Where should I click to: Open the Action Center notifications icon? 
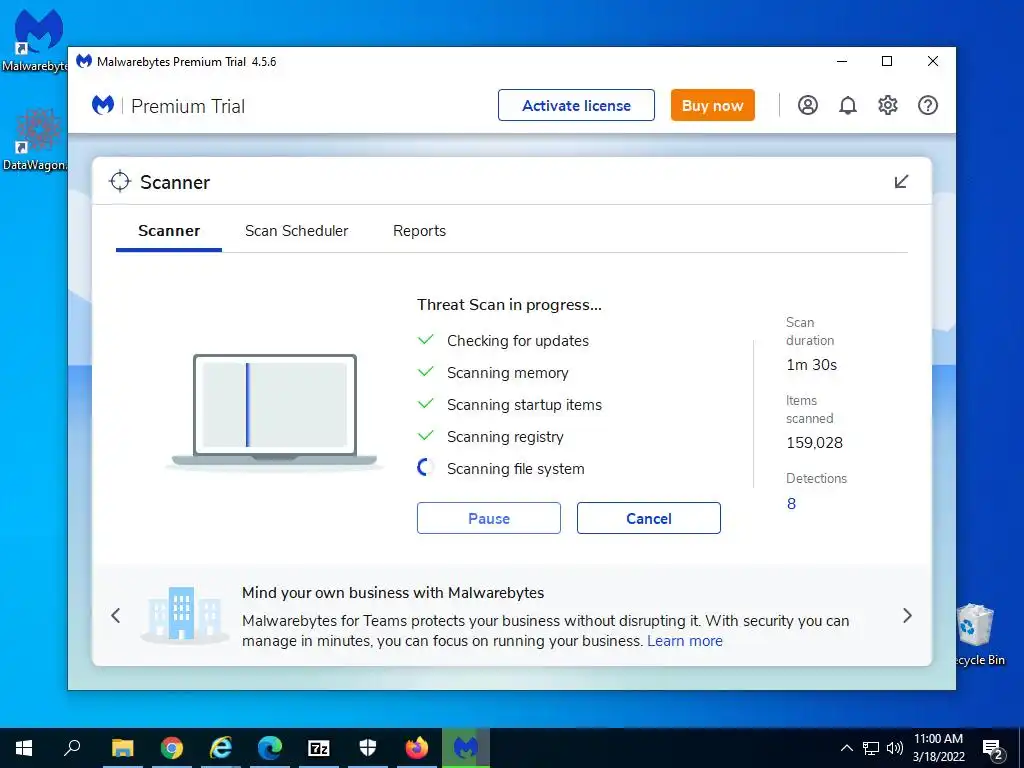(993, 748)
